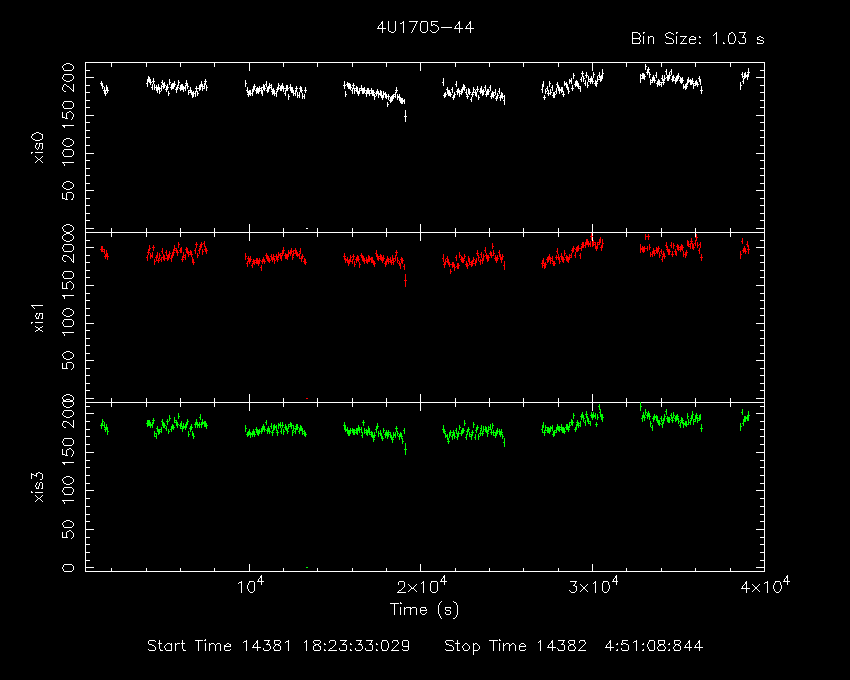
Task: Click the 150 tick label on xis3 axis
Action: [x=68, y=452]
